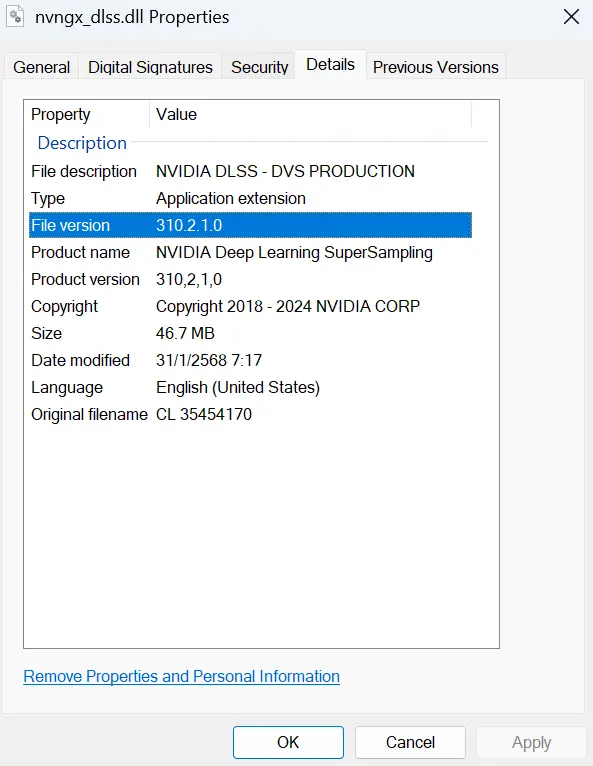The width and height of the screenshot is (593, 766).
Task: Go to the Security tab
Action: click(259, 67)
